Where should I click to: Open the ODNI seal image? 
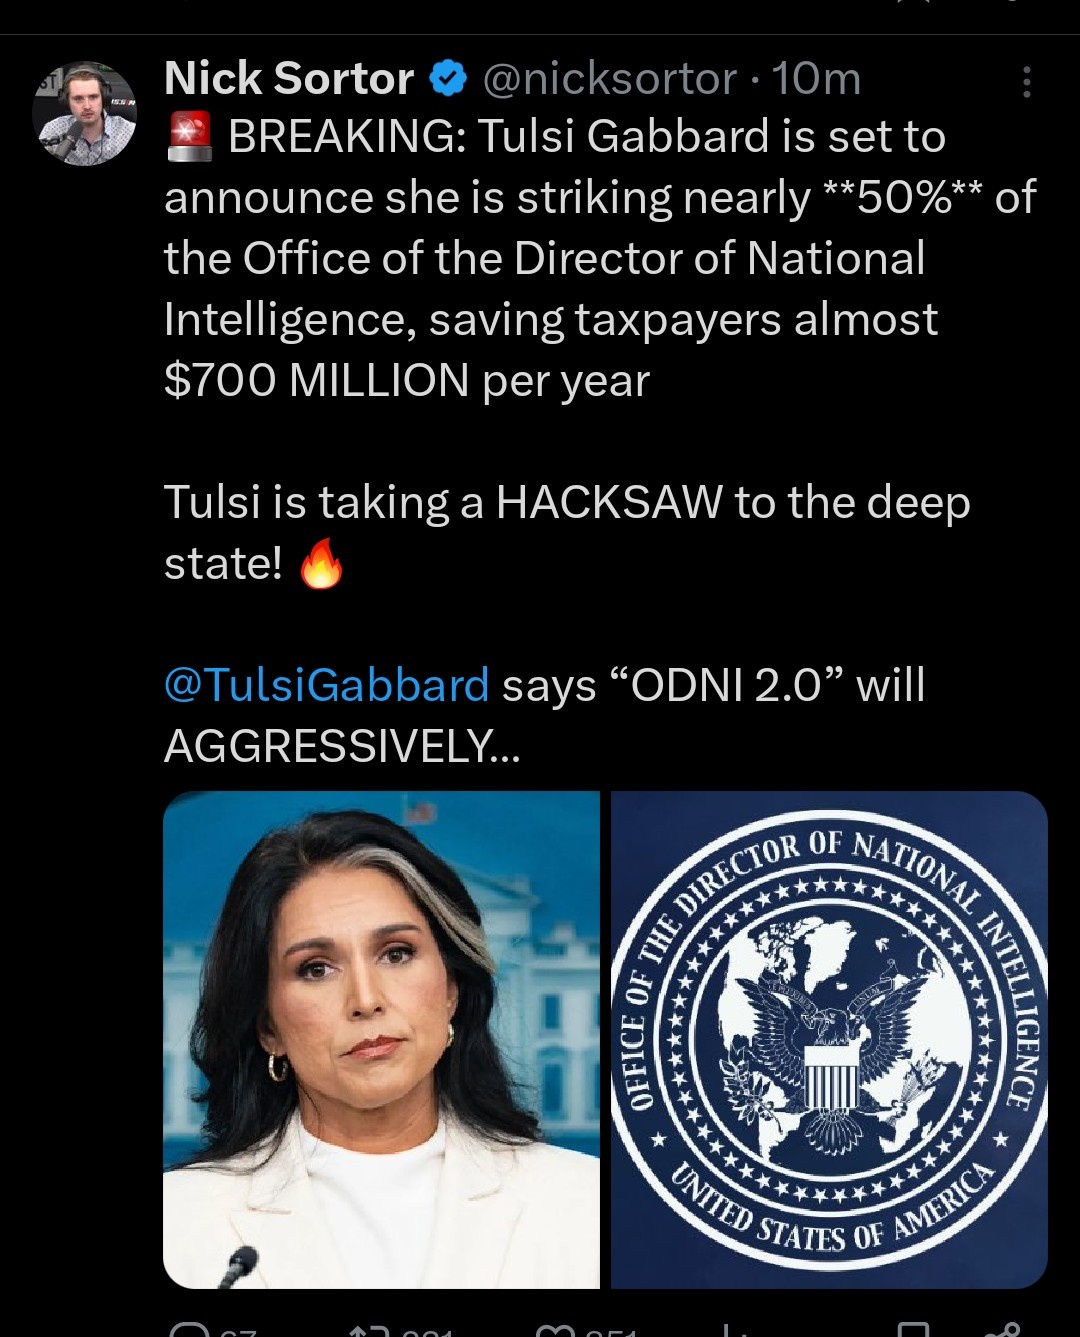click(x=829, y=1040)
